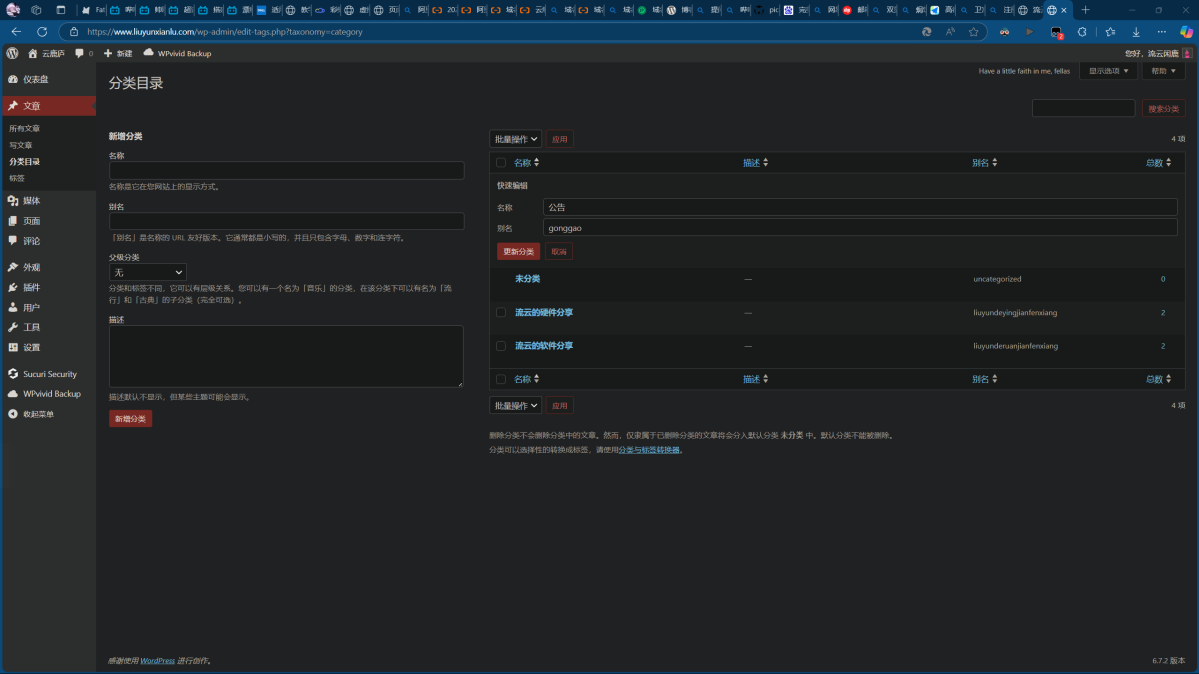Click the category search input field

pyautogui.click(x=1083, y=108)
